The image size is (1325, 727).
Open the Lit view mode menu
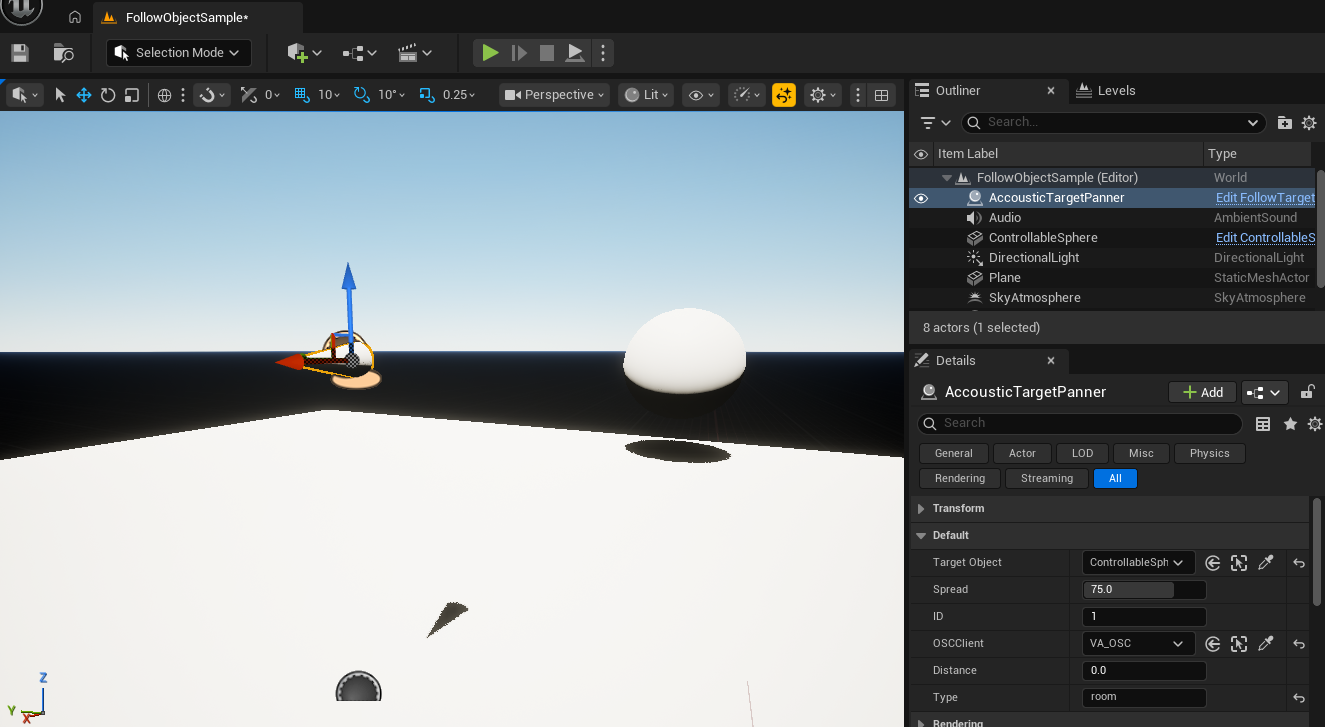645,95
